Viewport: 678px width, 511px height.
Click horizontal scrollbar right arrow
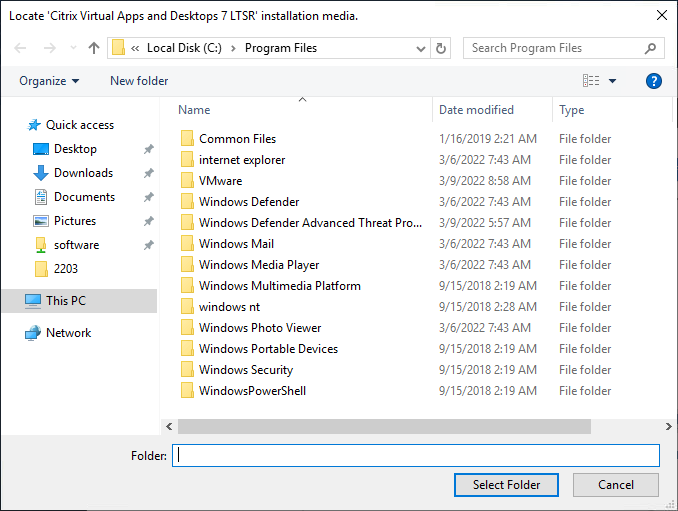668,427
